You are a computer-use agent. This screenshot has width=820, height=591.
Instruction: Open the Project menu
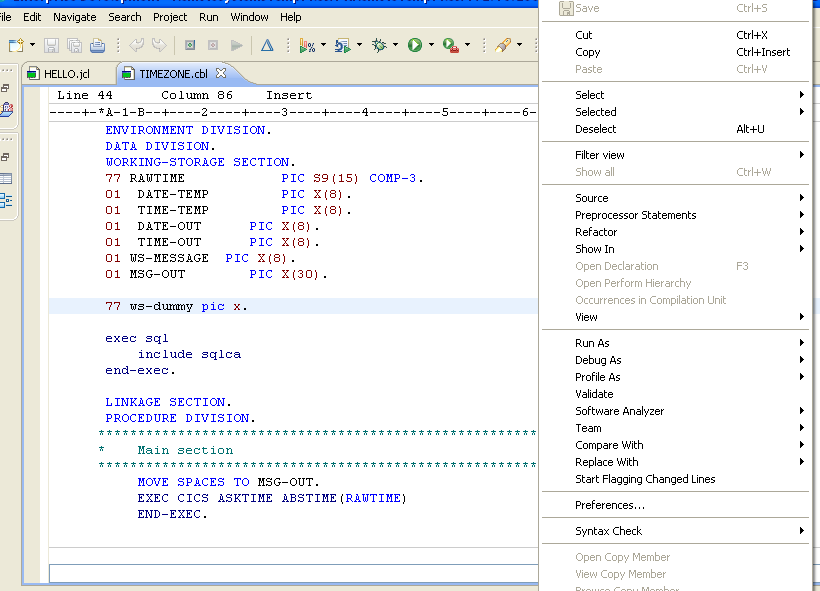pos(170,17)
